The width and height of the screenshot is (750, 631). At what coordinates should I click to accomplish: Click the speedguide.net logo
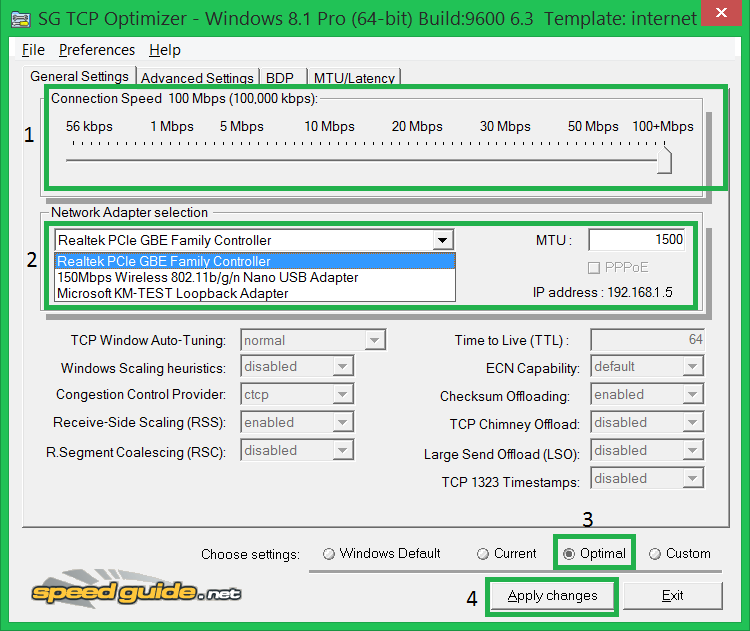pyautogui.click(x=136, y=589)
